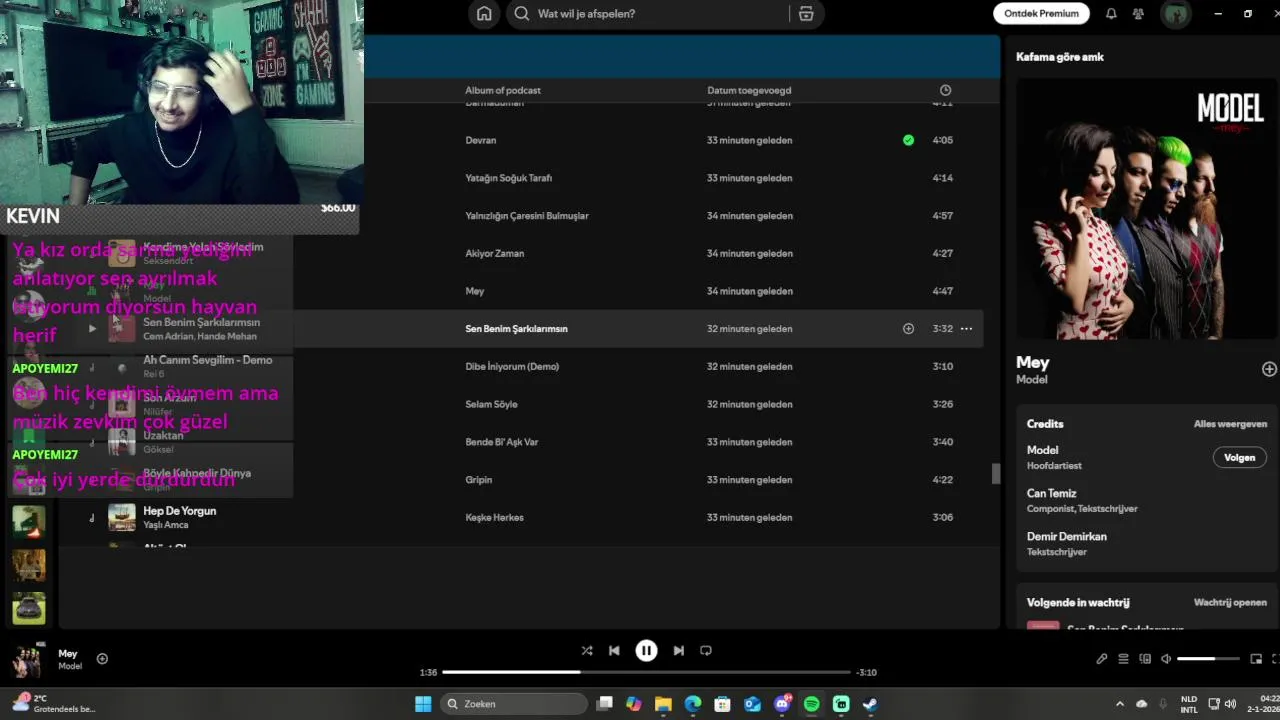Open Task View on the taskbar
The width and height of the screenshot is (1280, 720).
click(604, 704)
